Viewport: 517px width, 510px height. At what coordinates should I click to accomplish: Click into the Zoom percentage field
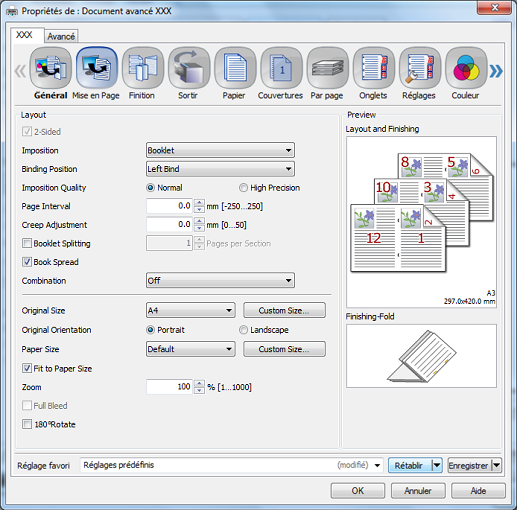169,387
